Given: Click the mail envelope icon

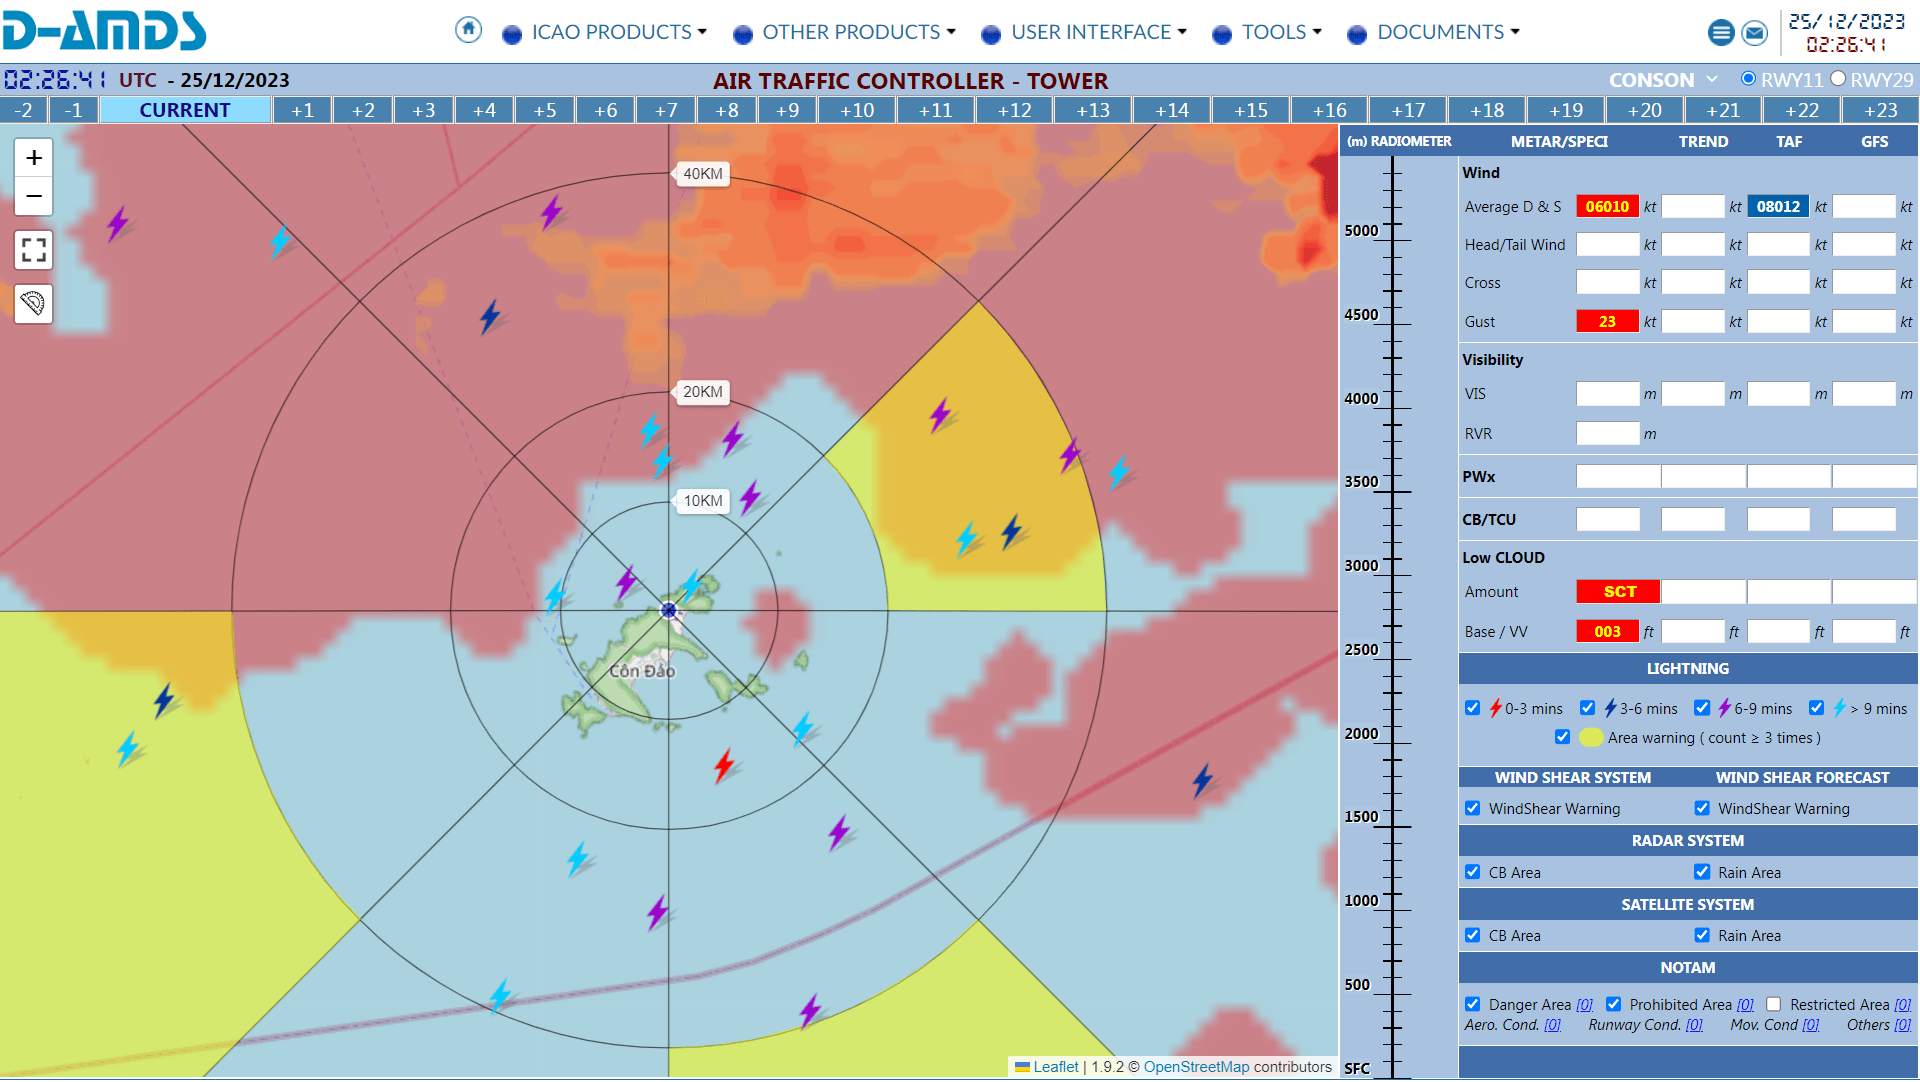Looking at the screenshot, I should point(1754,33).
